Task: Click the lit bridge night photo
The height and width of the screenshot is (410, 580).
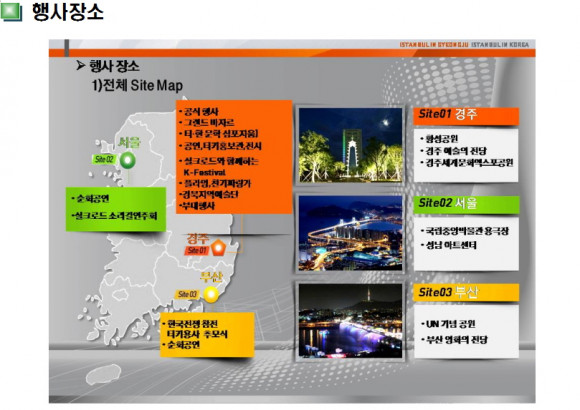Action: (350, 233)
